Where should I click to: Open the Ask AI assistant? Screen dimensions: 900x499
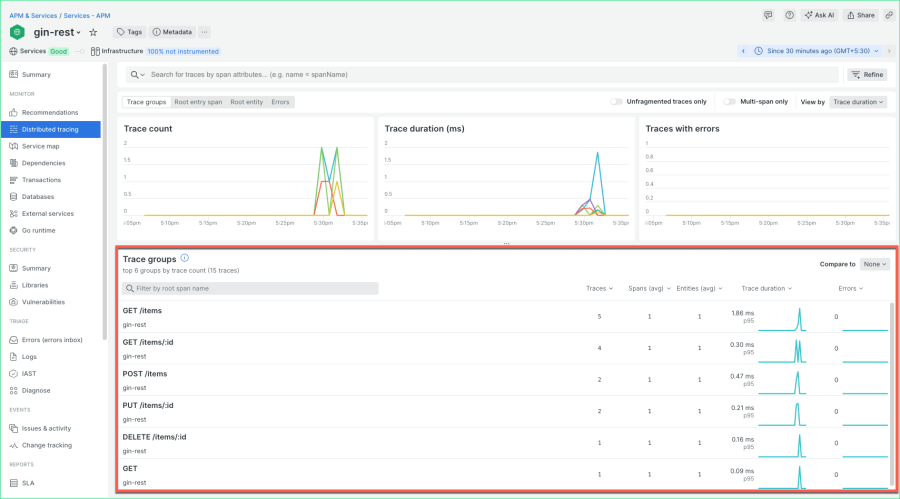pos(819,15)
